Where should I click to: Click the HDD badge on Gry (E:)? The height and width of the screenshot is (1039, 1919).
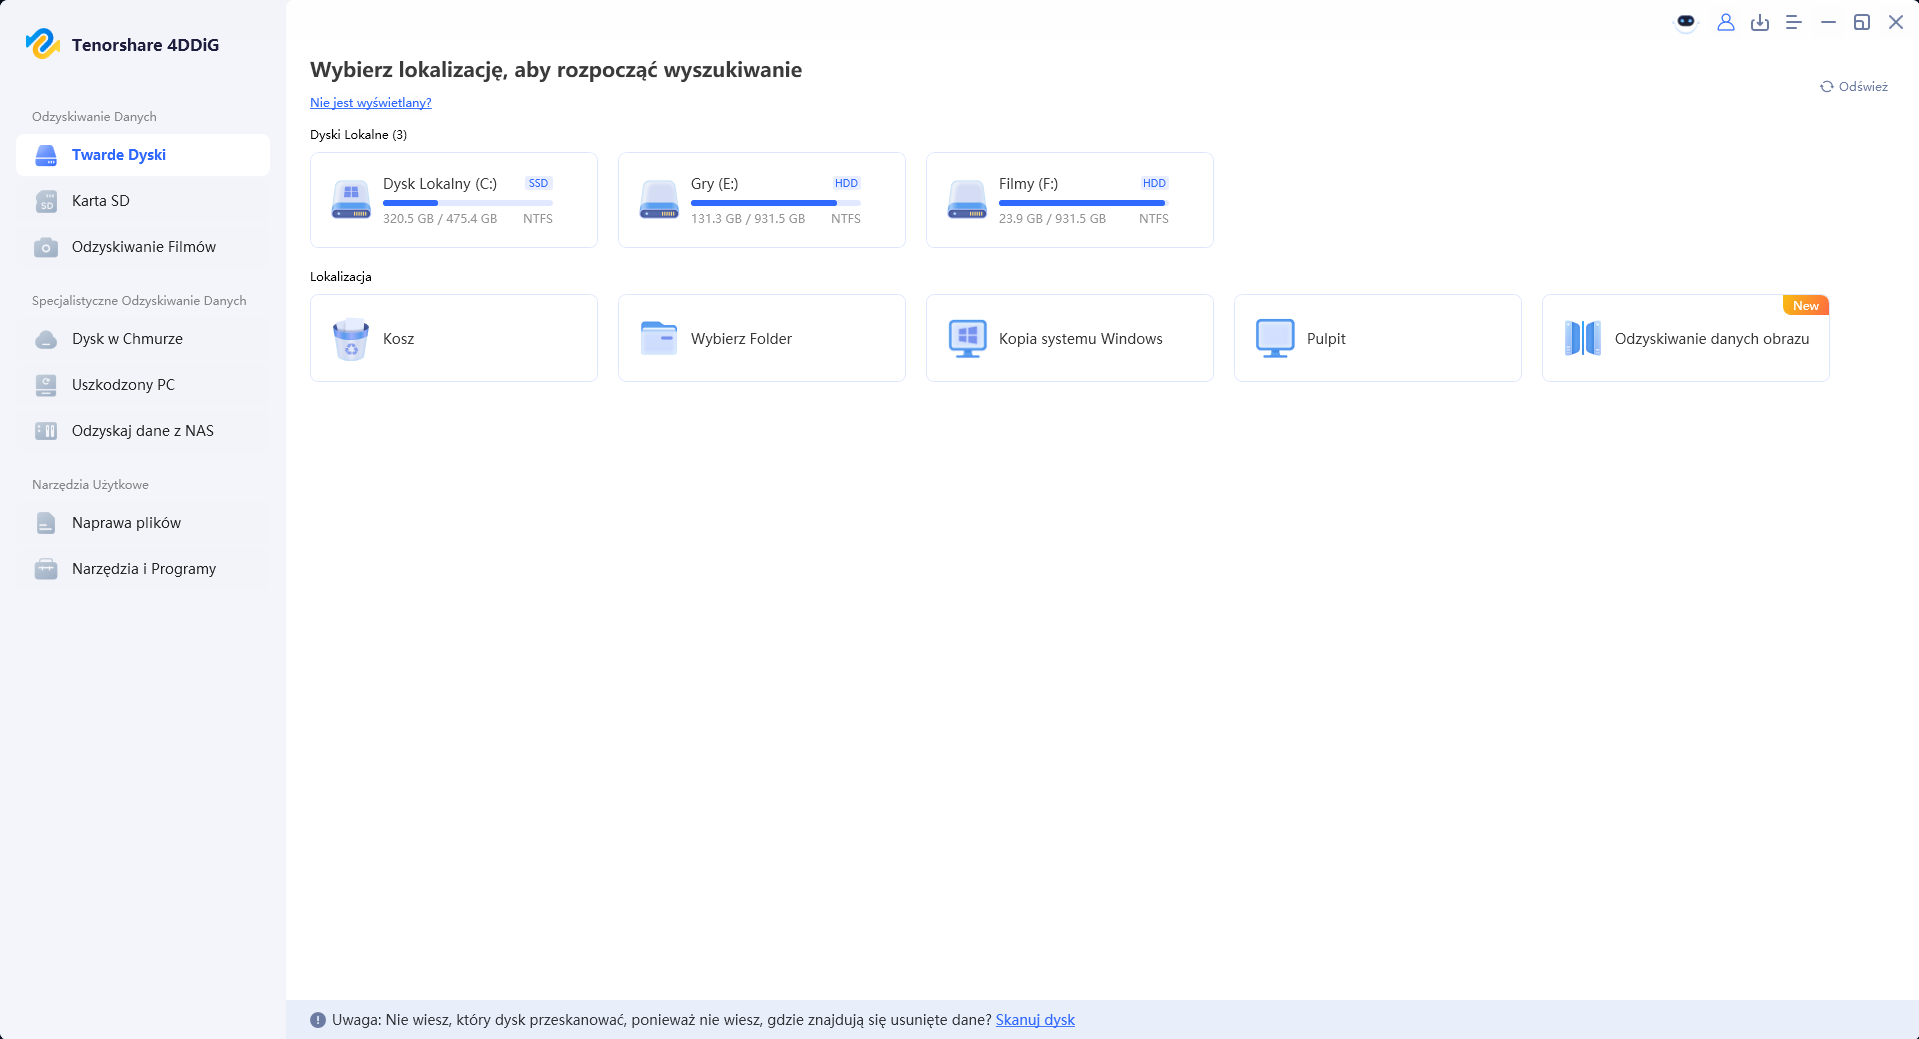(x=846, y=183)
